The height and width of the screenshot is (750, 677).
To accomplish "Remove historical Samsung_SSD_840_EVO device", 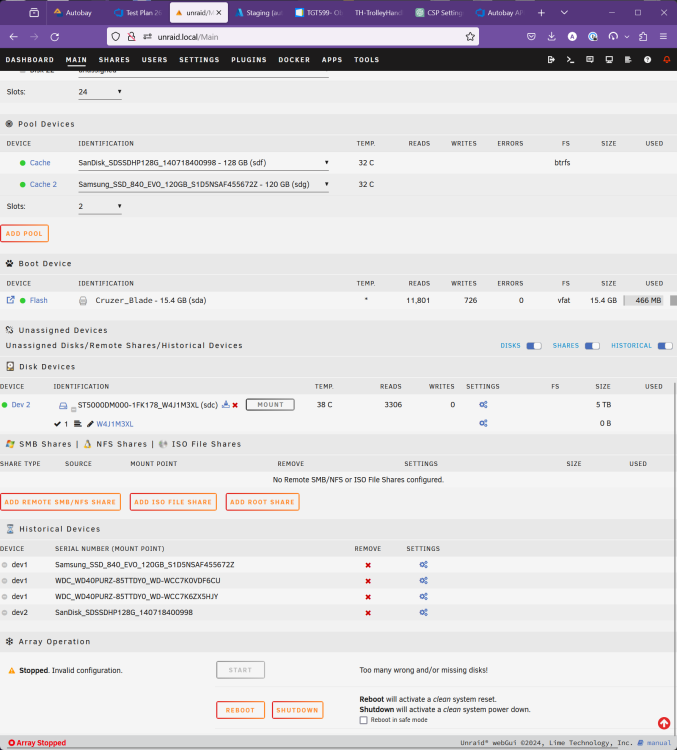I will coord(368,565).
